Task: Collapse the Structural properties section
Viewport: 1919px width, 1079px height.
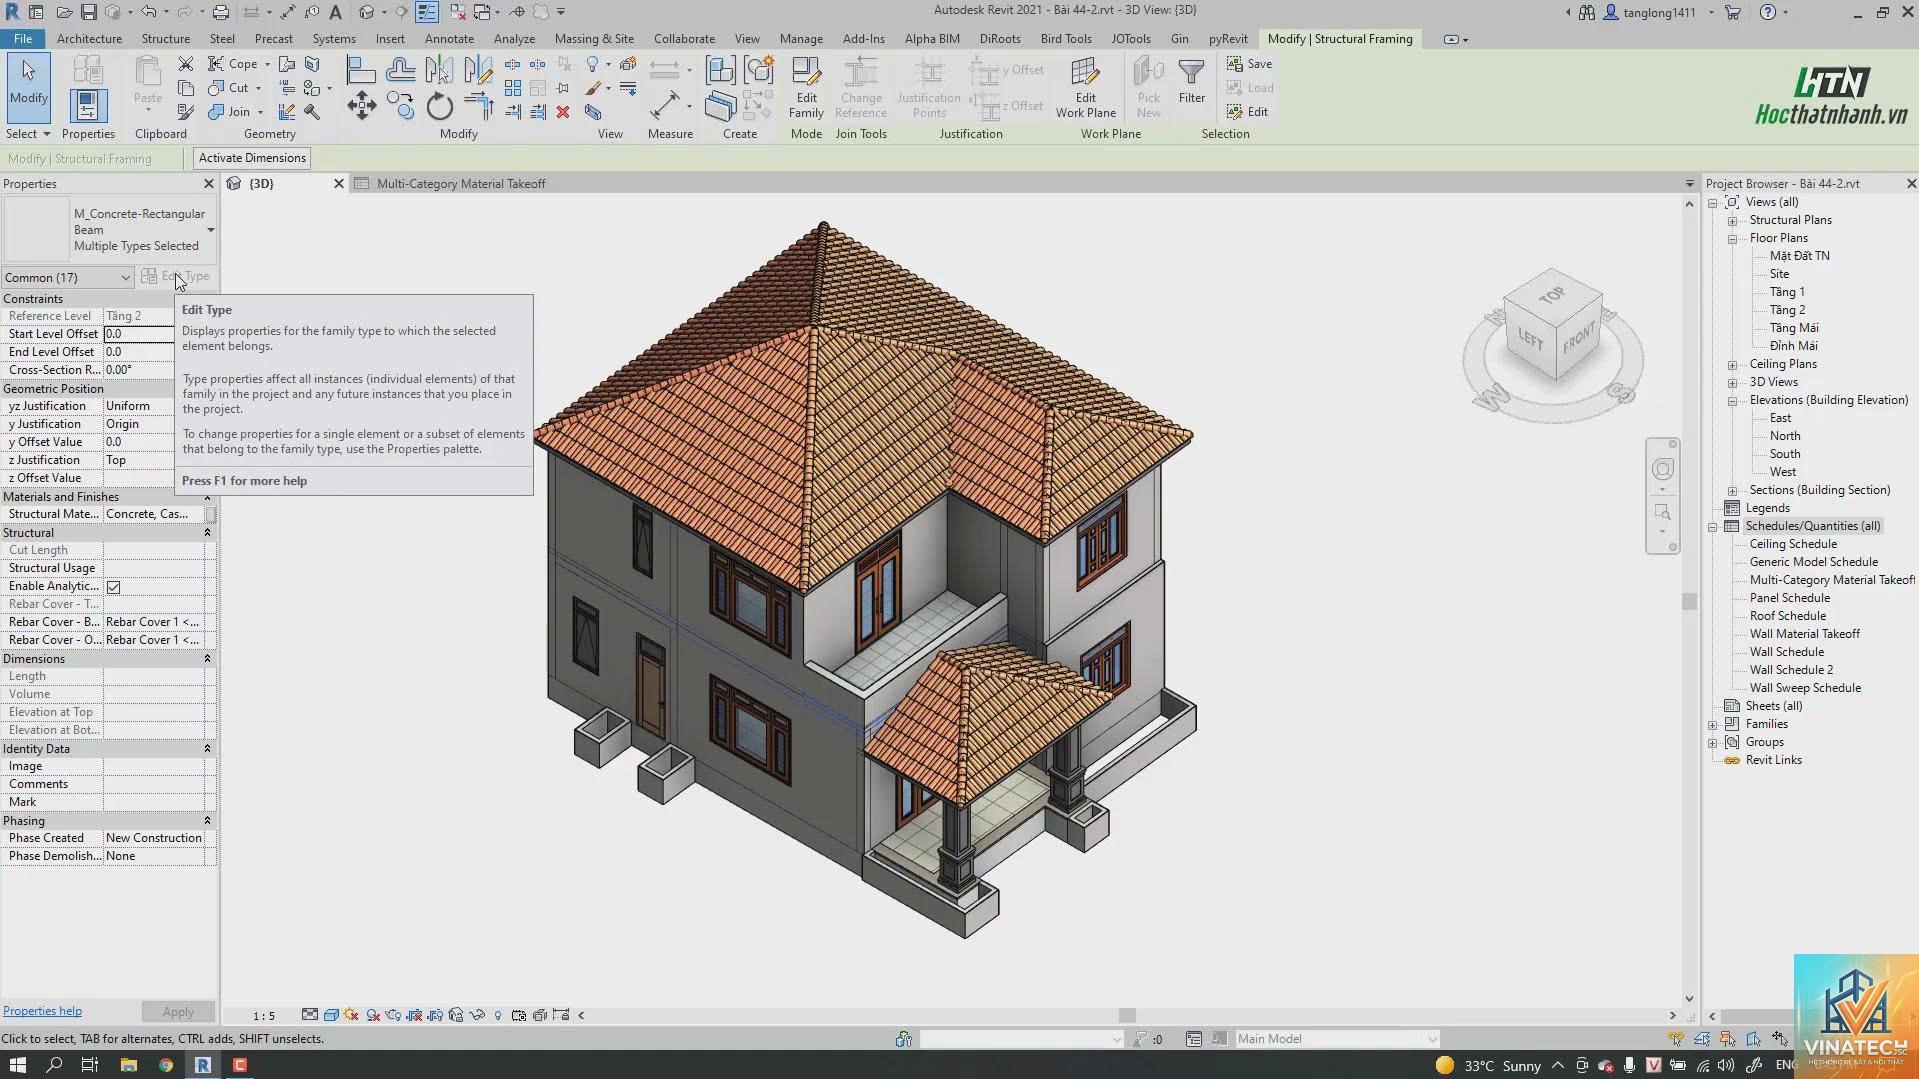Action: pyautogui.click(x=208, y=533)
